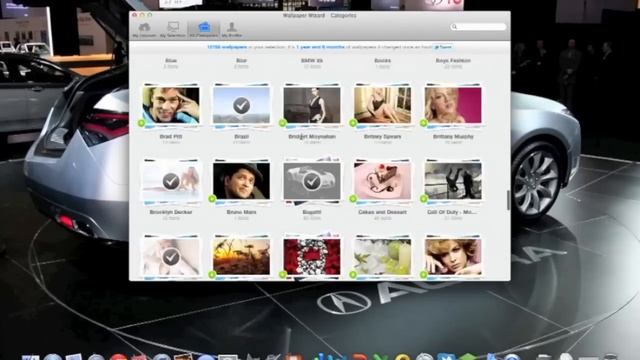Click the Books category label
Screen dimensions: 640x360
382,60
